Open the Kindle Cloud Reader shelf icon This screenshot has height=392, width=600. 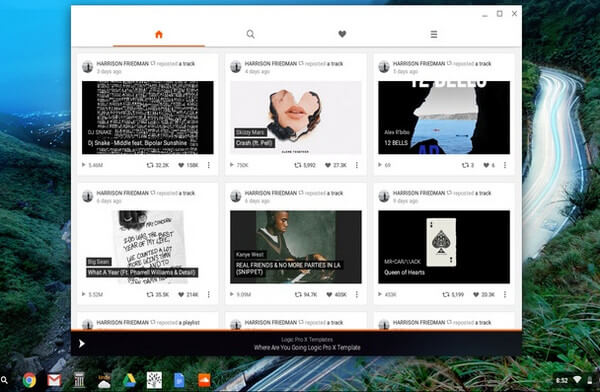pos(104,381)
